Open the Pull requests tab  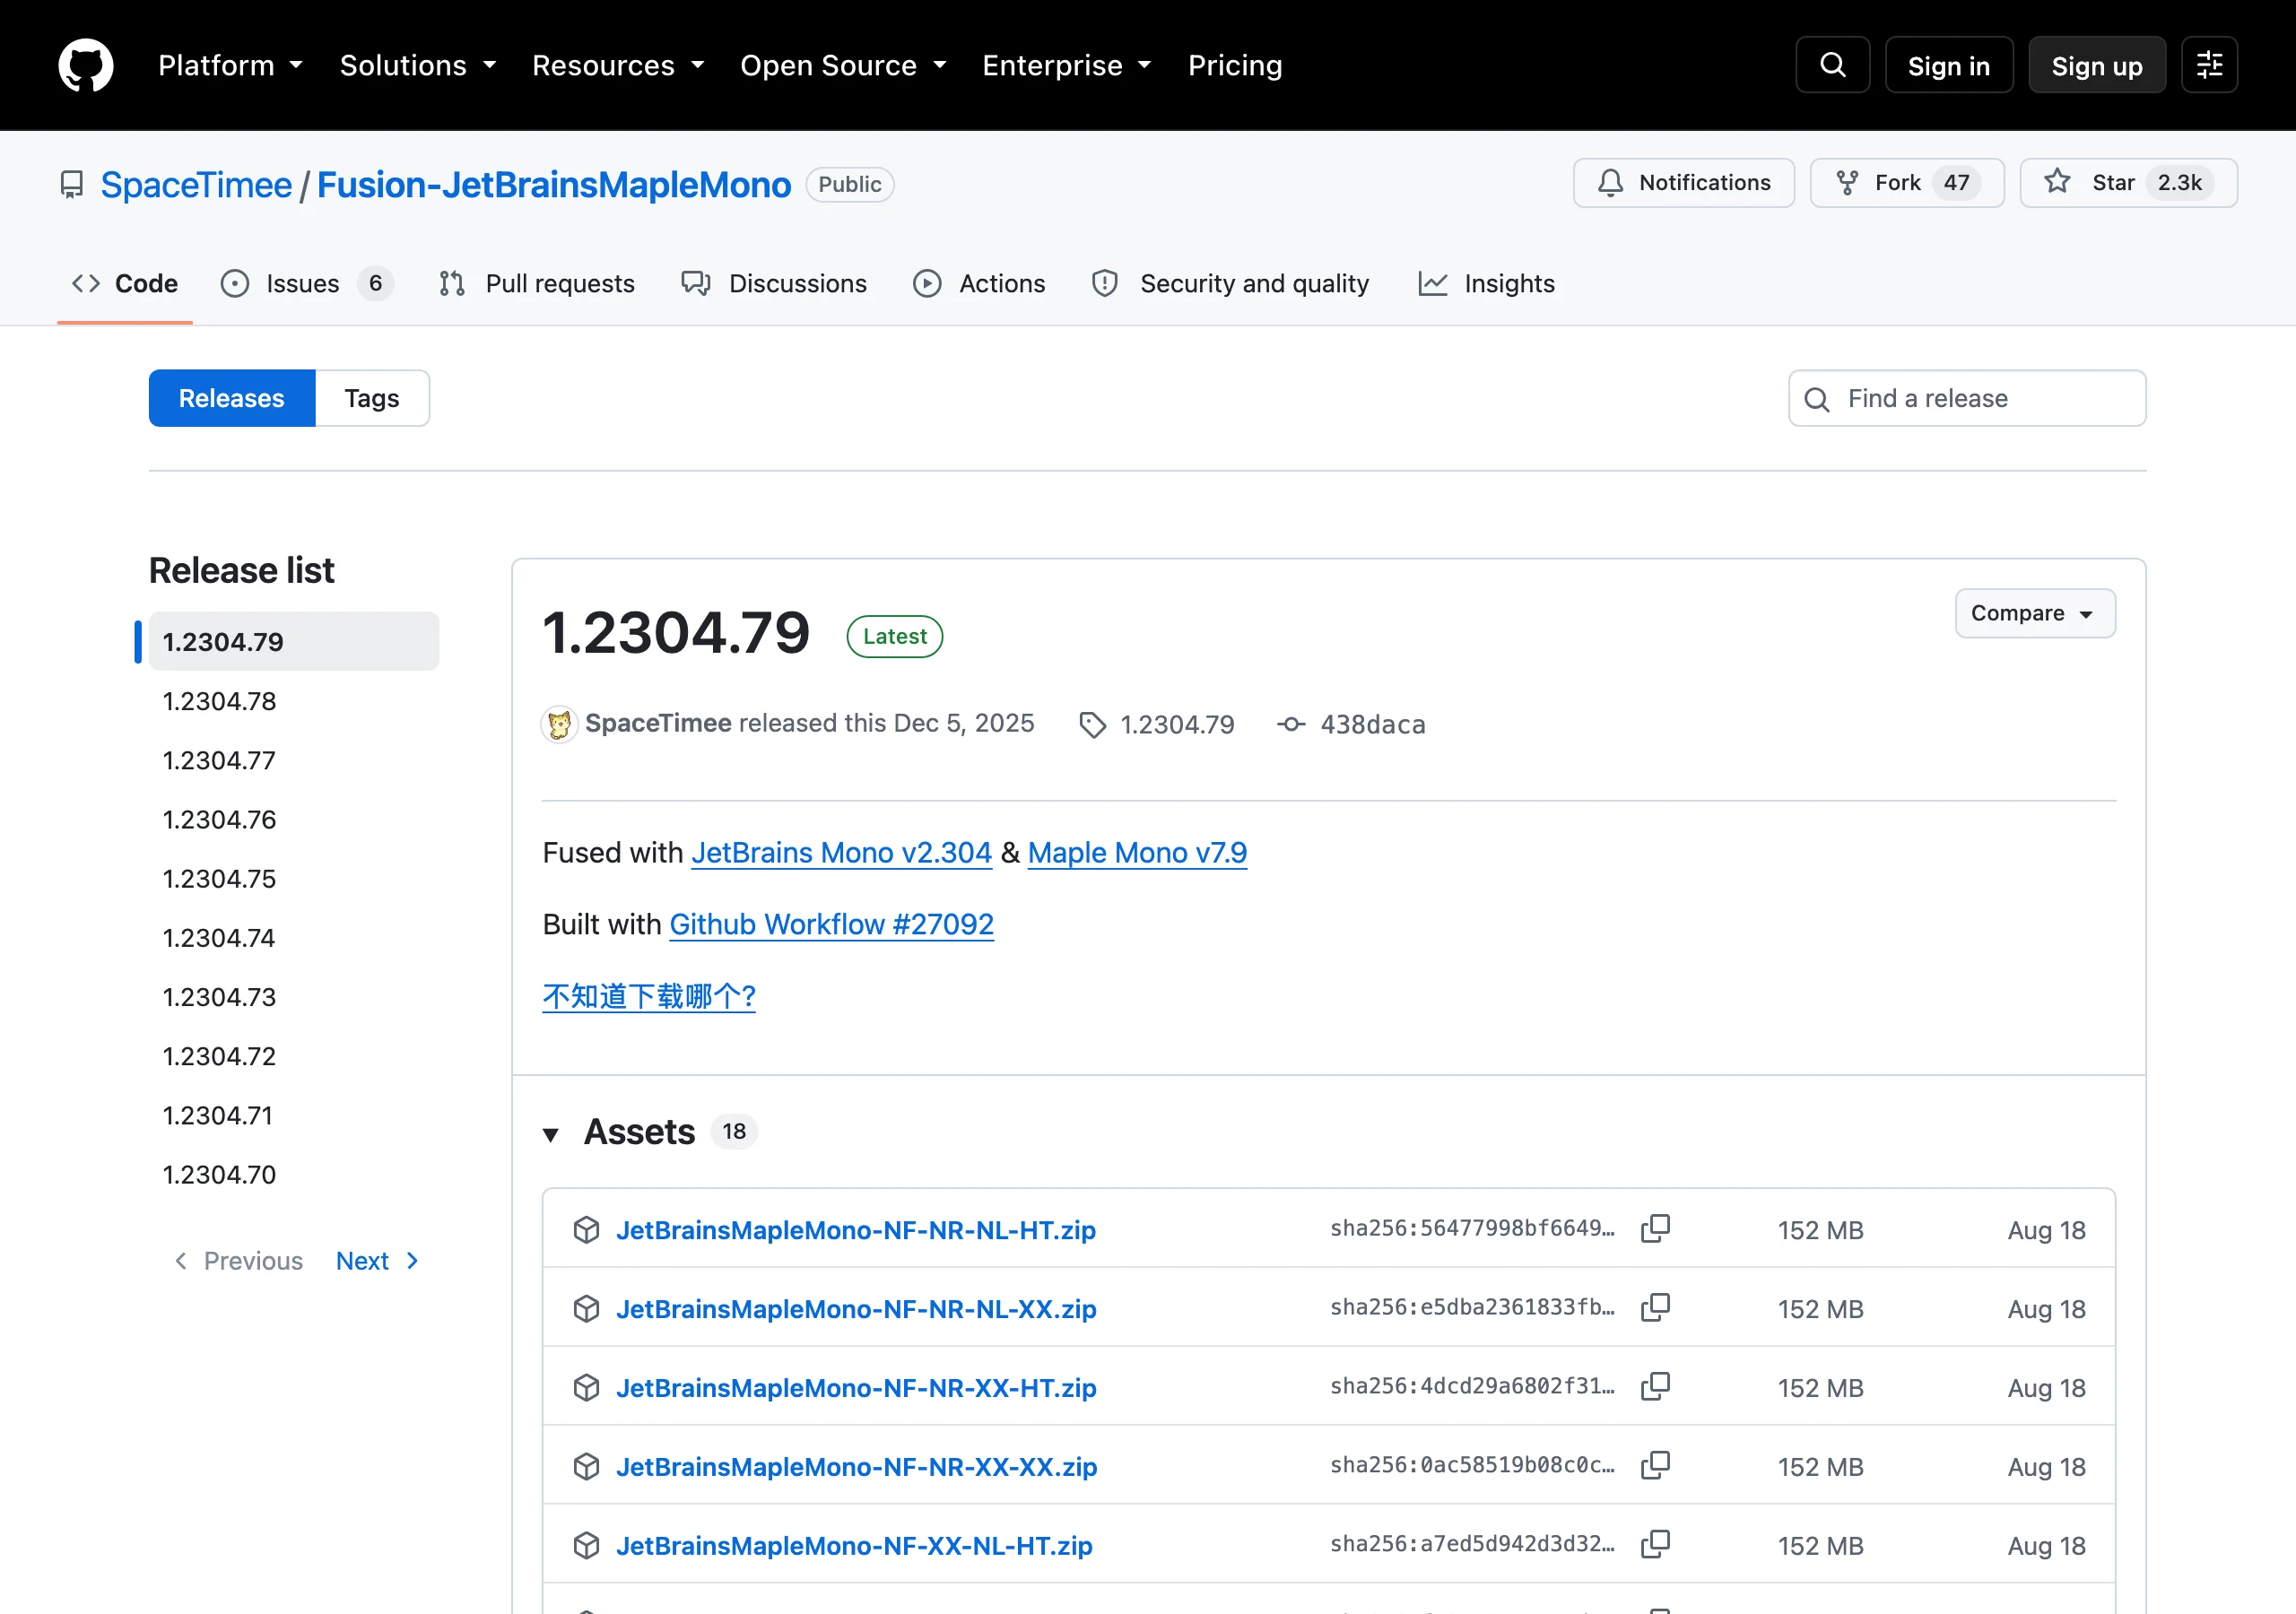click(x=537, y=284)
